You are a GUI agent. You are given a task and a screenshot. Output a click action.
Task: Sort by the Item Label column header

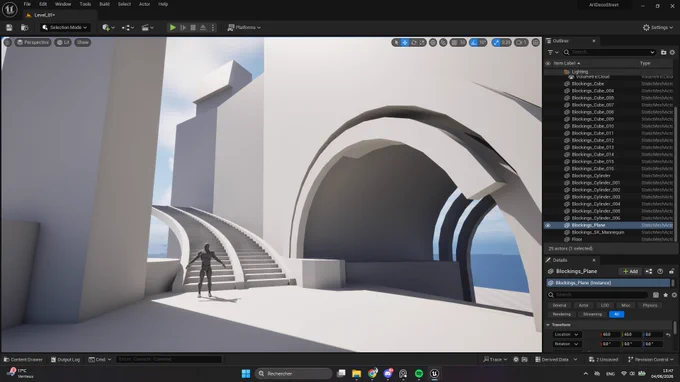566,63
